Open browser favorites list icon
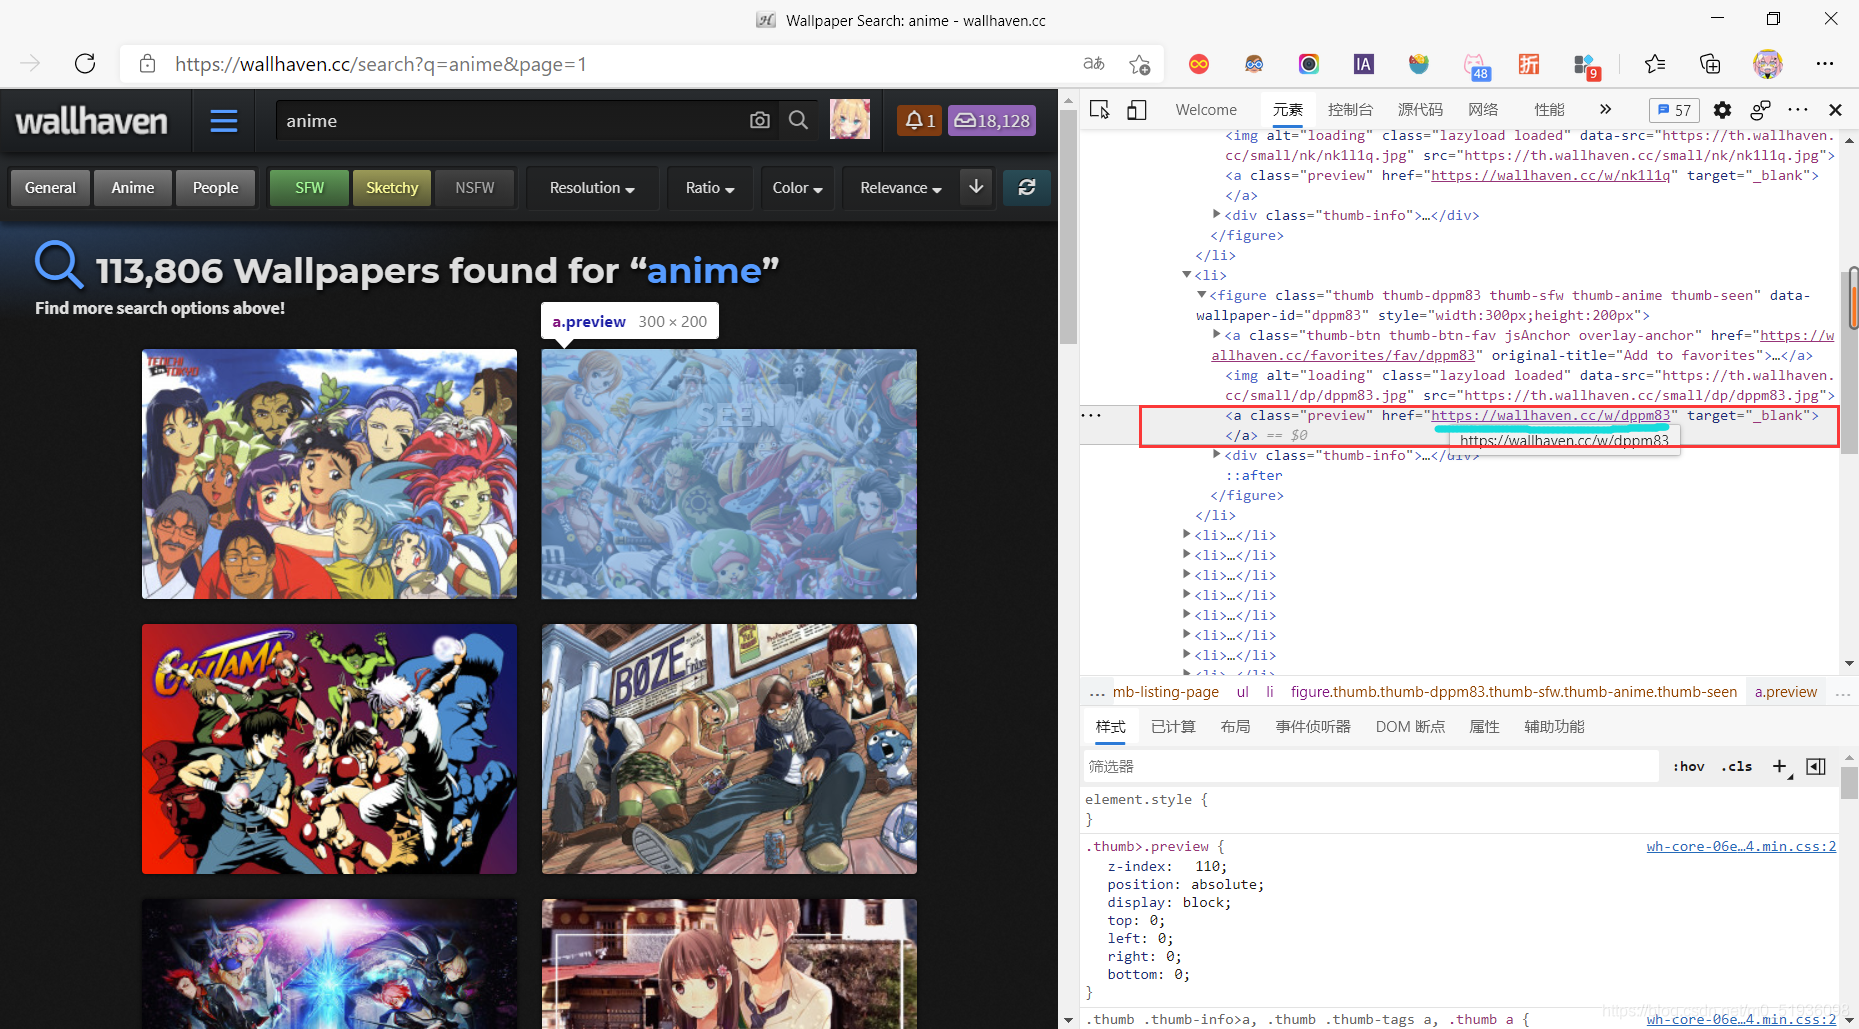The width and height of the screenshot is (1859, 1029). (1655, 64)
